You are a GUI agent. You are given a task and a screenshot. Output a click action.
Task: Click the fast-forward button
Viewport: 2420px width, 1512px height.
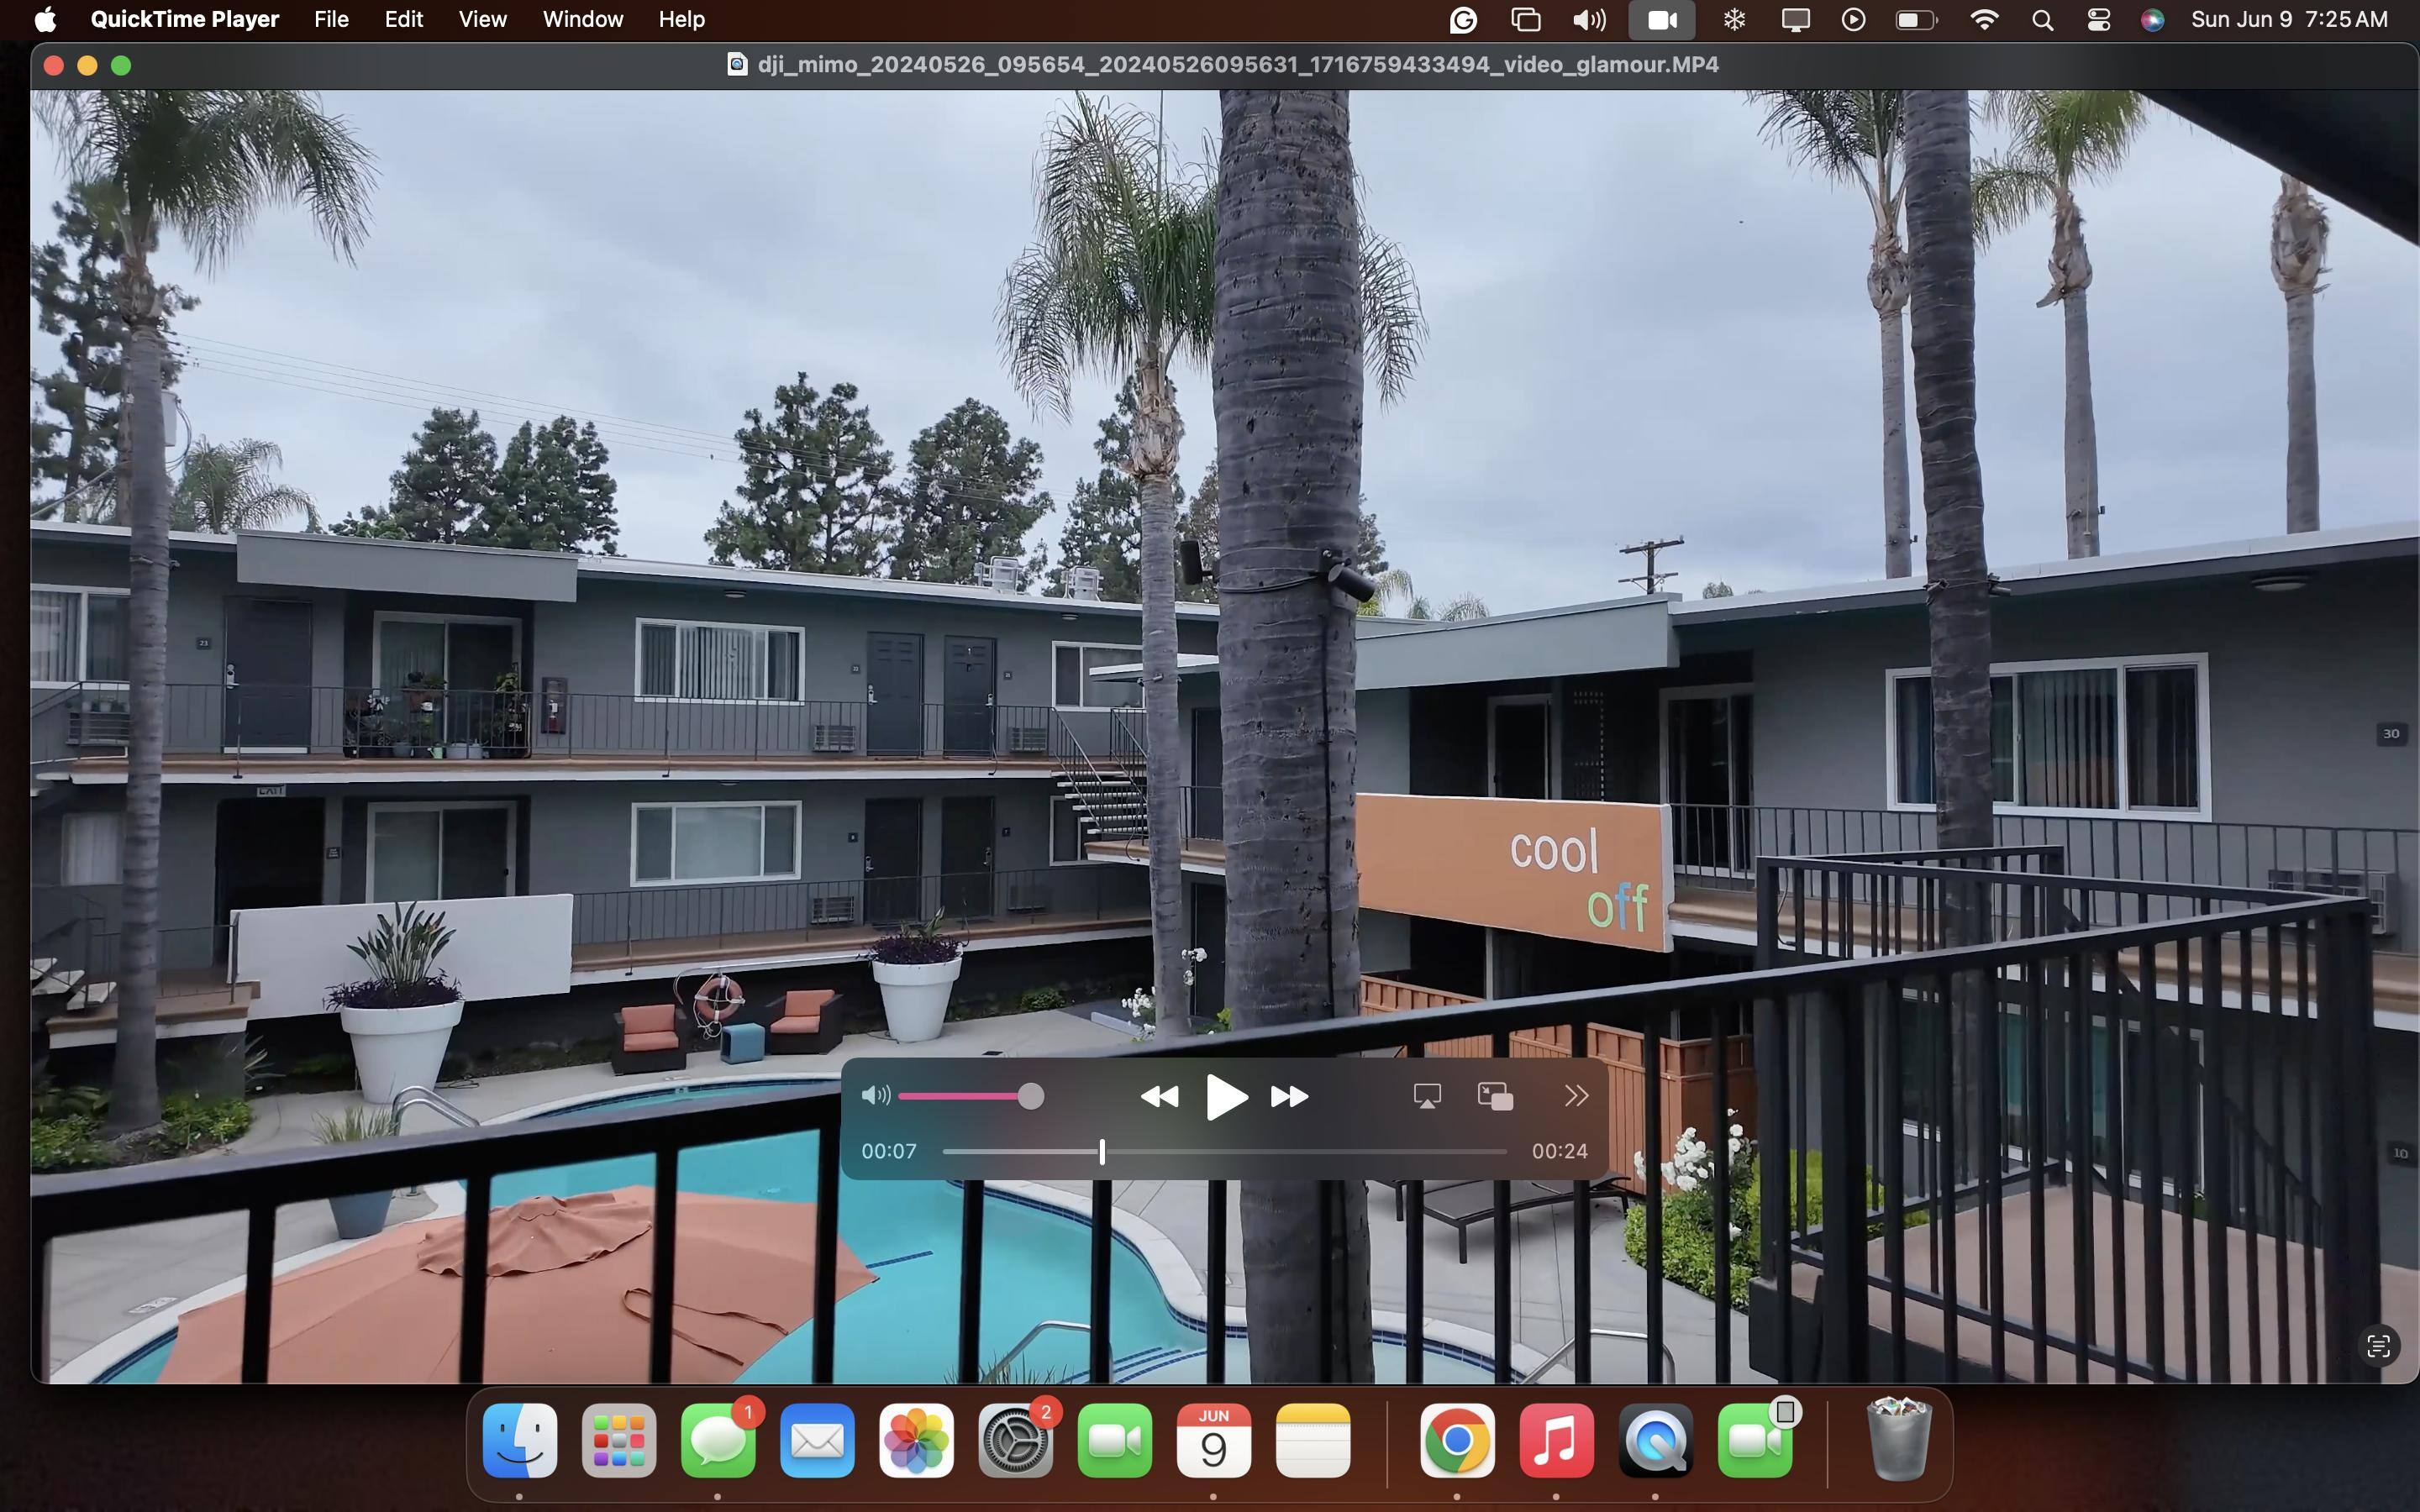pyautogui.click(x=1289, y=1097)
